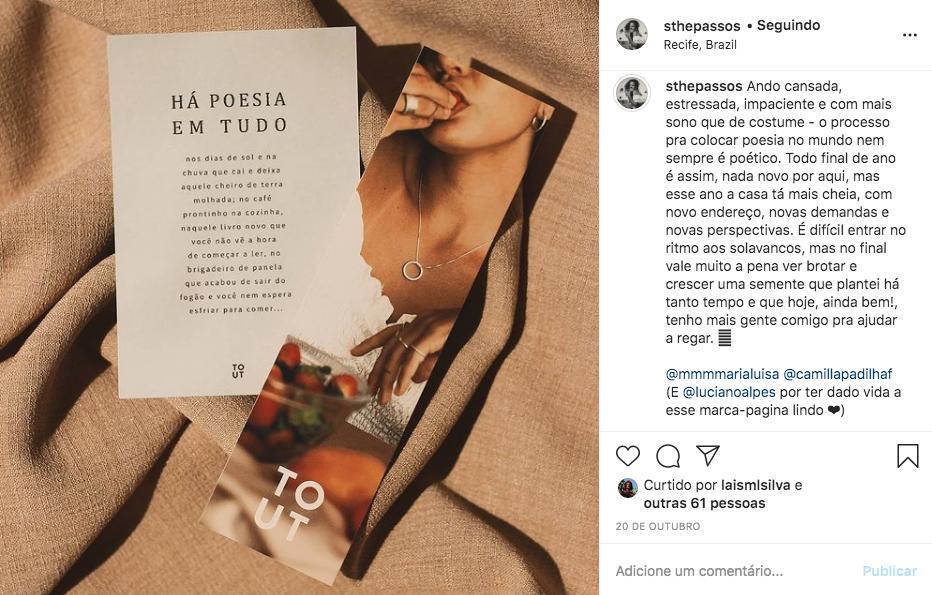Open the sthepassos username in header

click(x=702, y=26)
